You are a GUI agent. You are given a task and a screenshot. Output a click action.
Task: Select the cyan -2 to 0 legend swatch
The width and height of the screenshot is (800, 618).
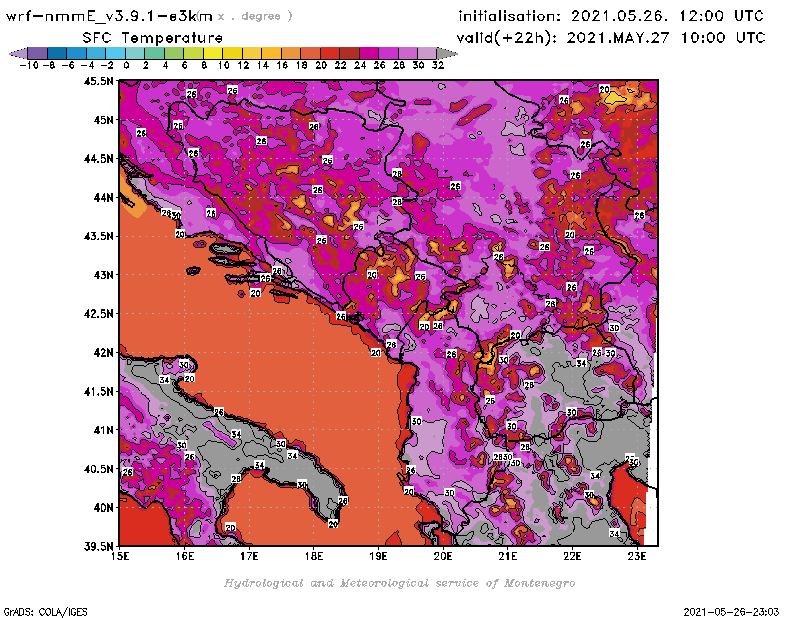pyautogui.click(x=116, y=53)
